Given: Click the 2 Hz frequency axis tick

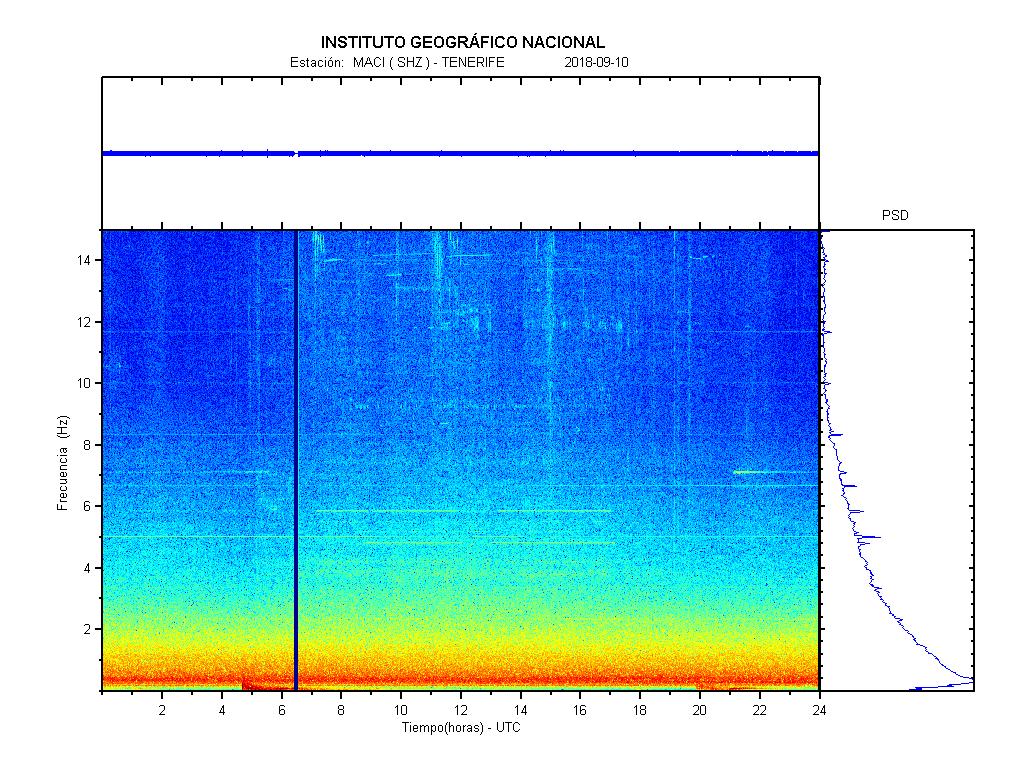Looking at the screenshot, I should (88, 629).
